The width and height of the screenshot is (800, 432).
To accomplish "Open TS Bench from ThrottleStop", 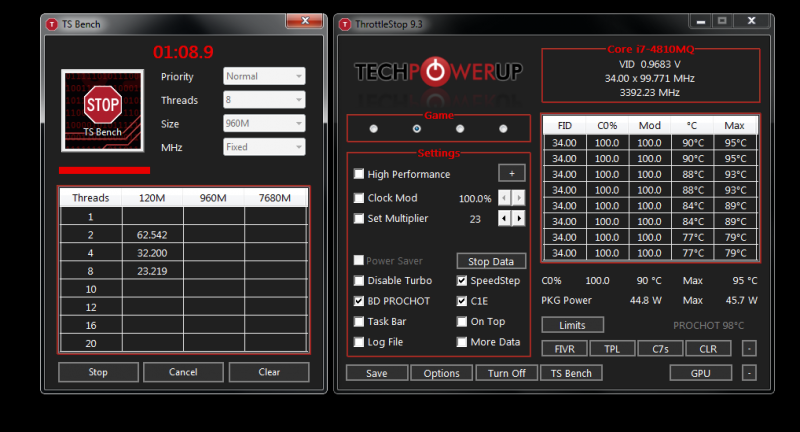I will pos(571,373).
